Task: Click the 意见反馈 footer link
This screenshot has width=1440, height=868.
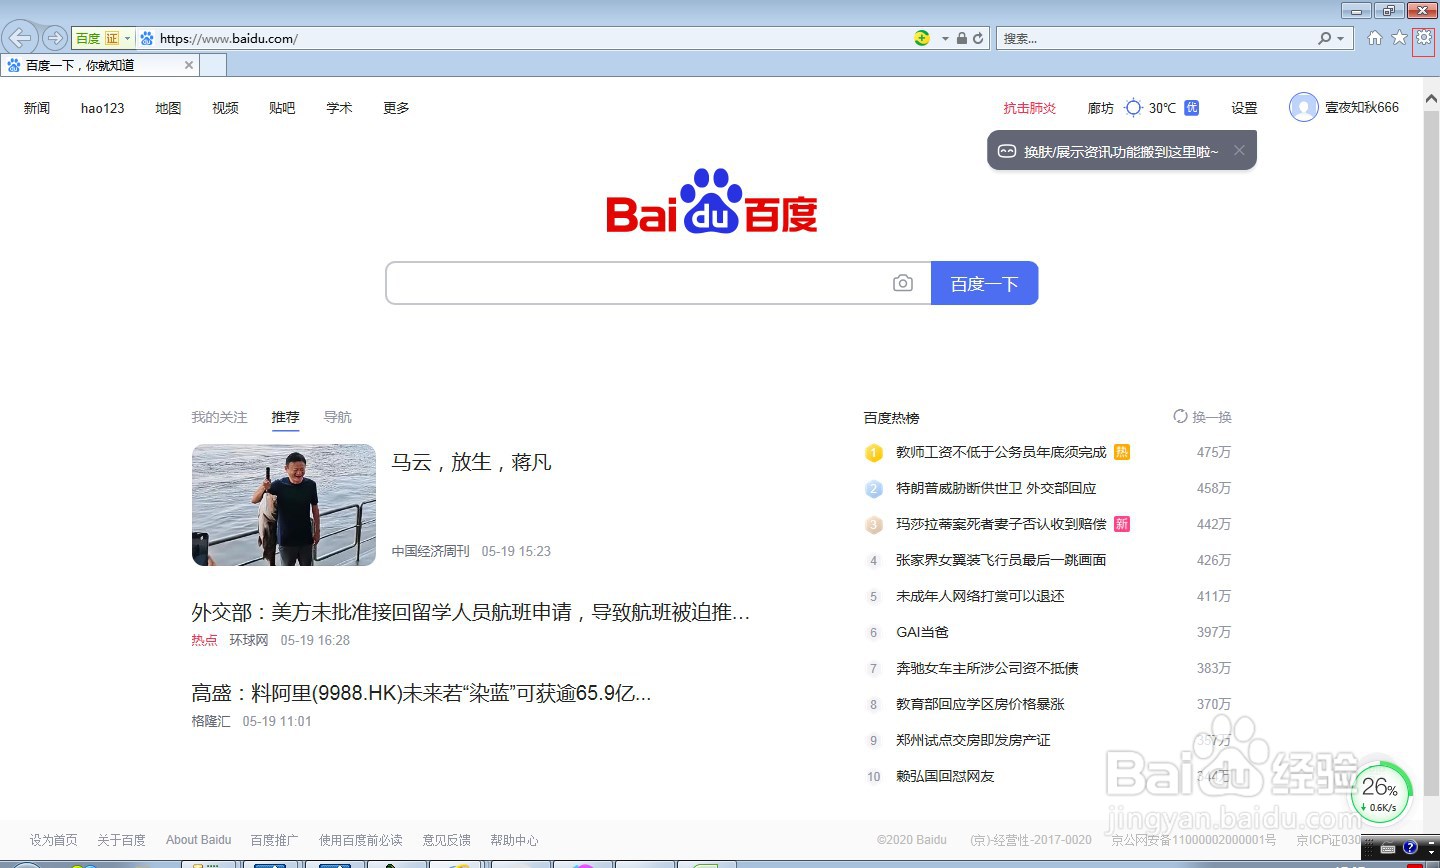Action: pos(446,840)
